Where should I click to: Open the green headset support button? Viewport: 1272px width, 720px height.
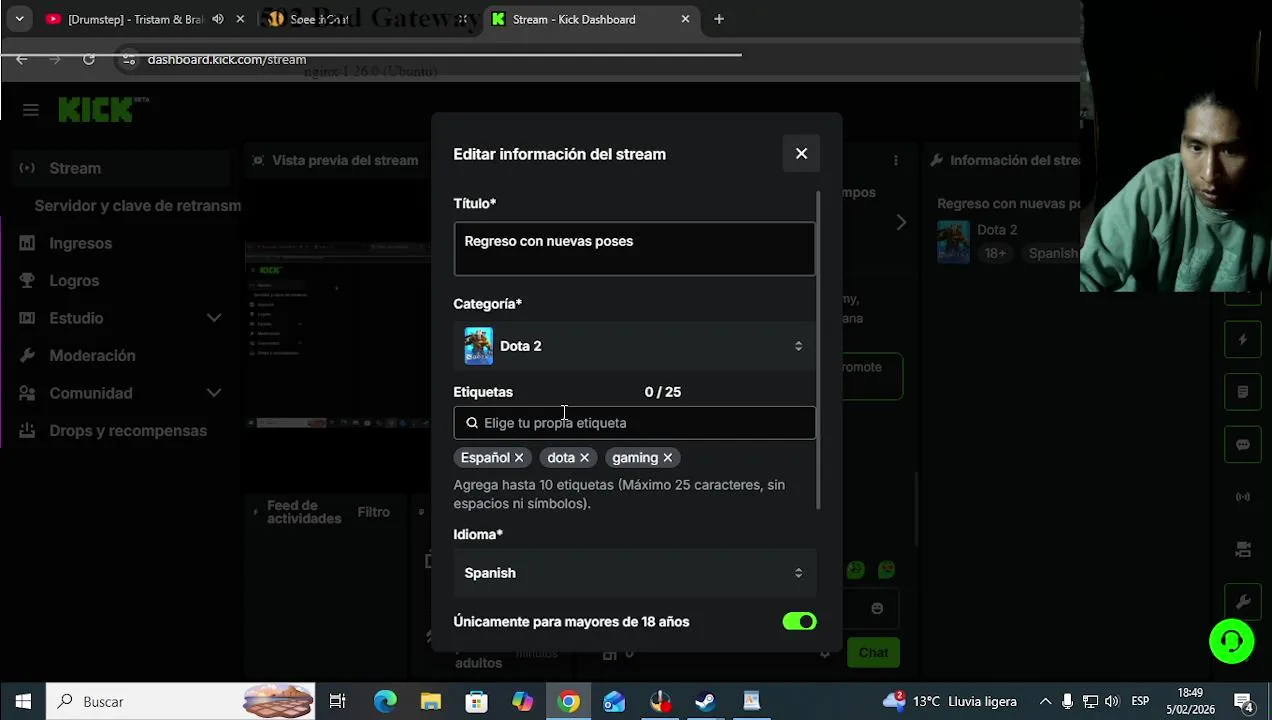[x=1231, y=641]
